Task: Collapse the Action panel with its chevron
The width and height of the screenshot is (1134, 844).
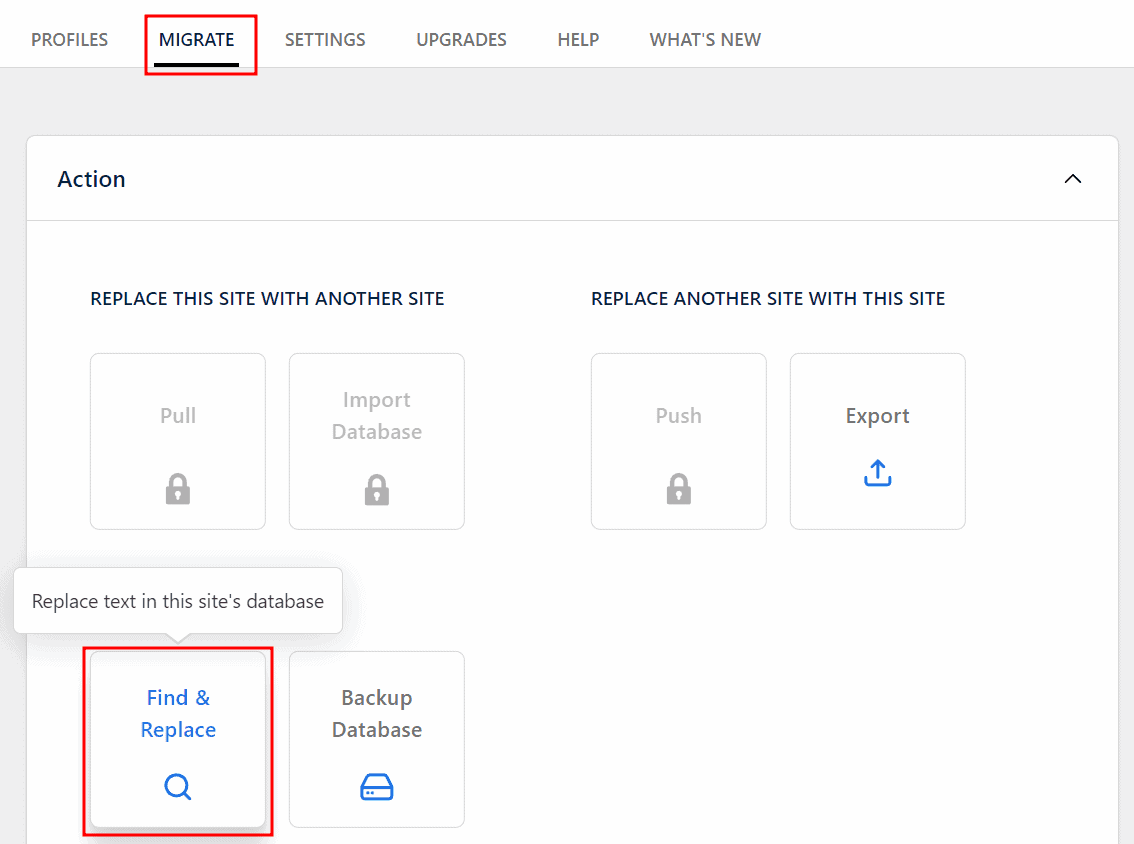Action: (1073, 178)
